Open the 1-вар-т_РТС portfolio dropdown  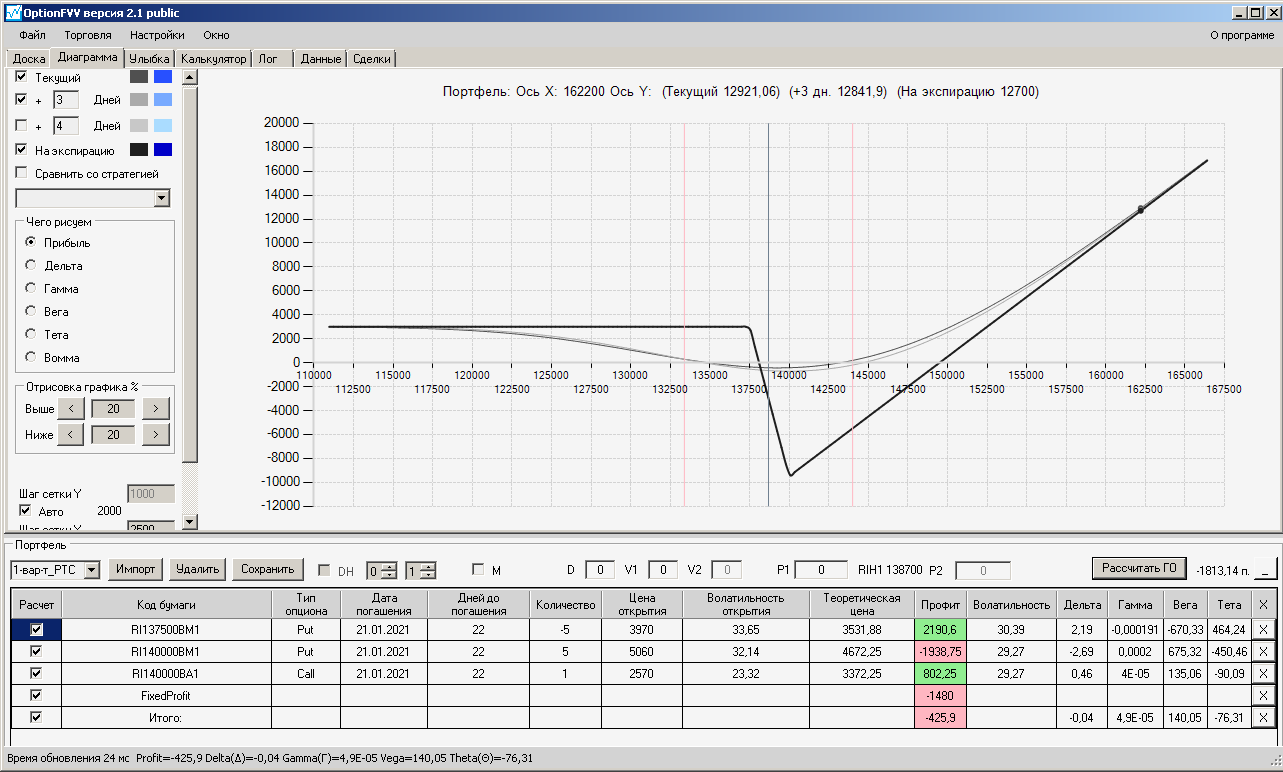[x=92, y=570]
